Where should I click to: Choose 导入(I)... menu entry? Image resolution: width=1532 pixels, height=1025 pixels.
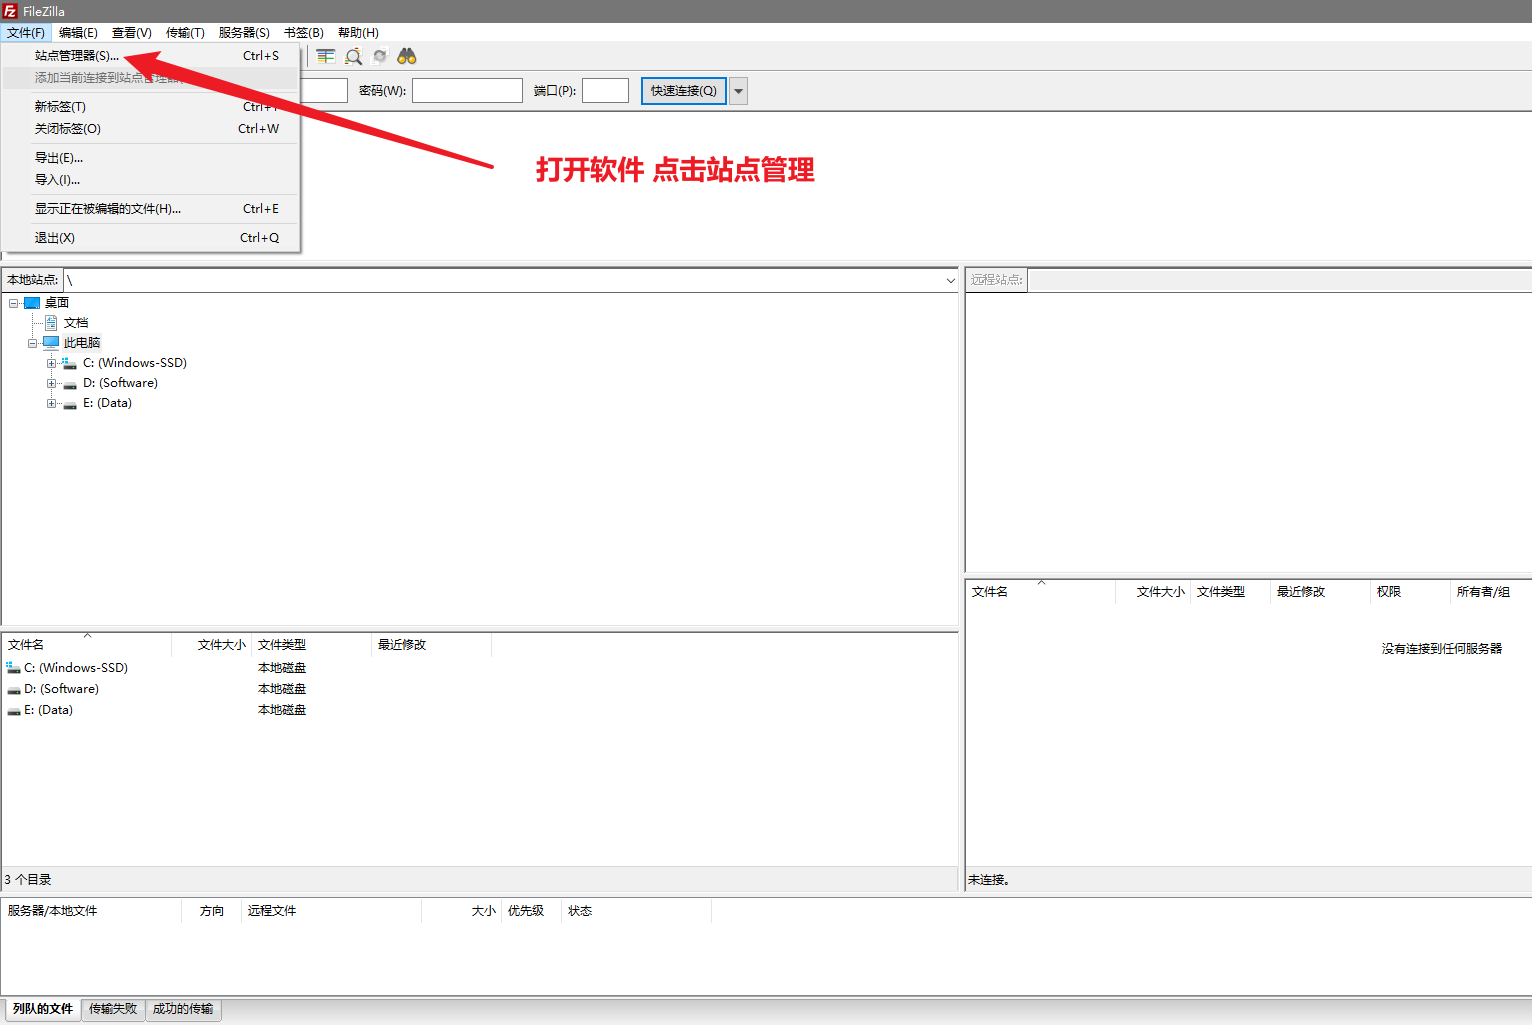151,180
